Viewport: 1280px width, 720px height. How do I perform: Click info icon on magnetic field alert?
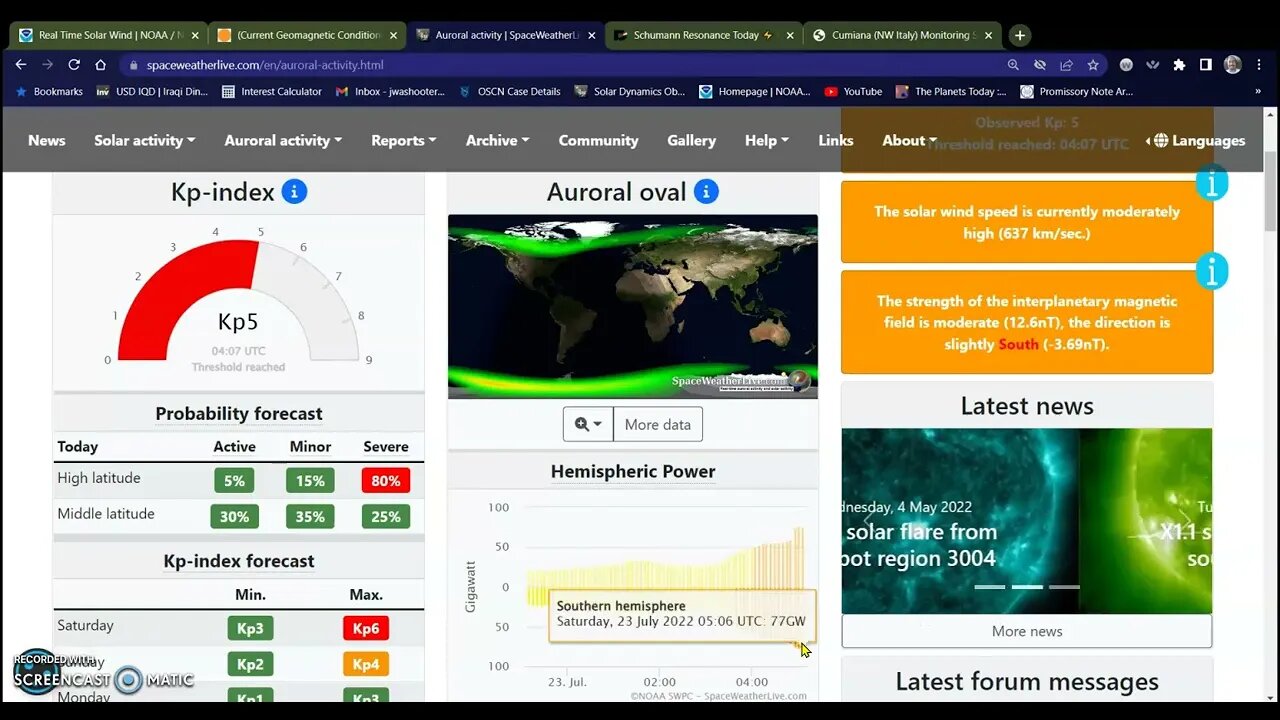point(1212,271)
